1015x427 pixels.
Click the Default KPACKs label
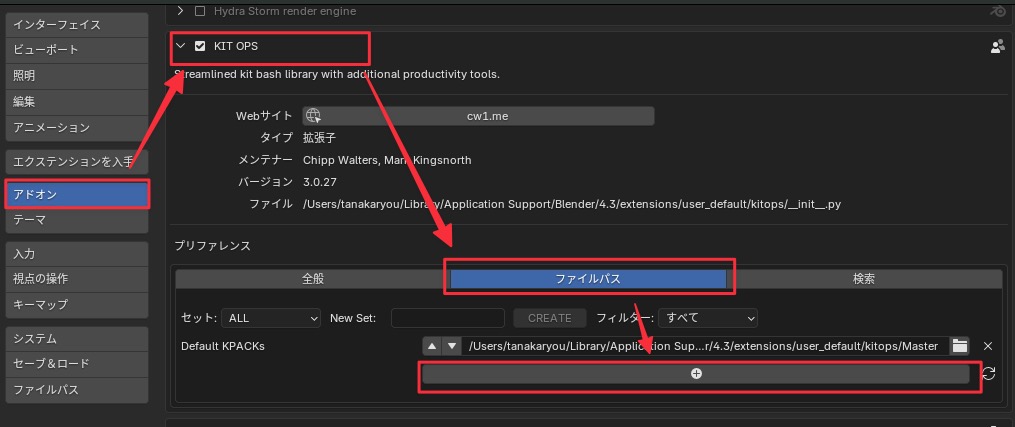[223, 346]
